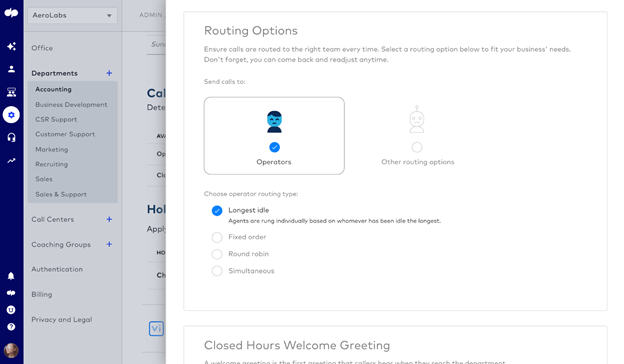Open the AeroLabs company dropdown
Viewport: 624px width, 364px height.
click(72, 16)
